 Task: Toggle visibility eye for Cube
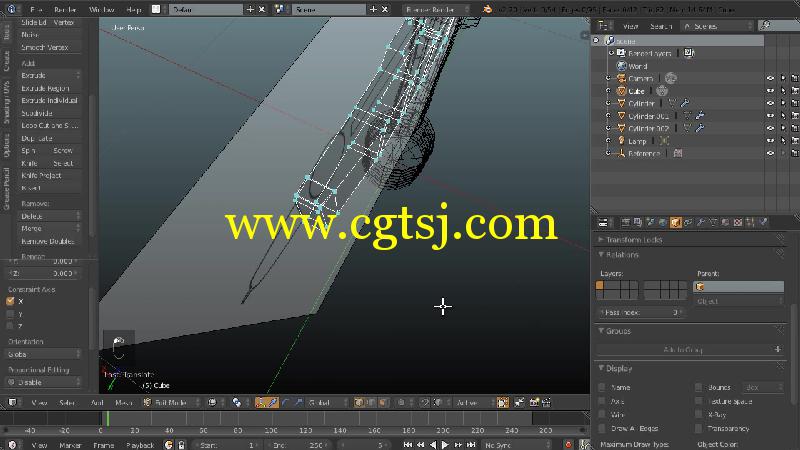[x=770, y=91]
